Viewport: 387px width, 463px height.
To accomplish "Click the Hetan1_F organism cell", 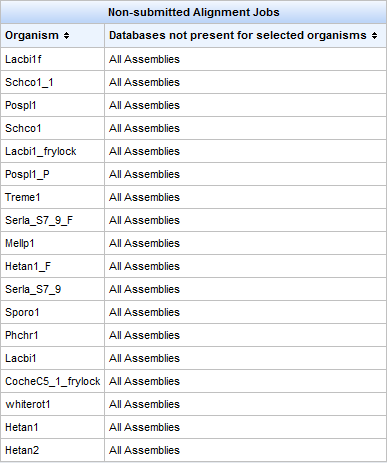I will [53, 266].
